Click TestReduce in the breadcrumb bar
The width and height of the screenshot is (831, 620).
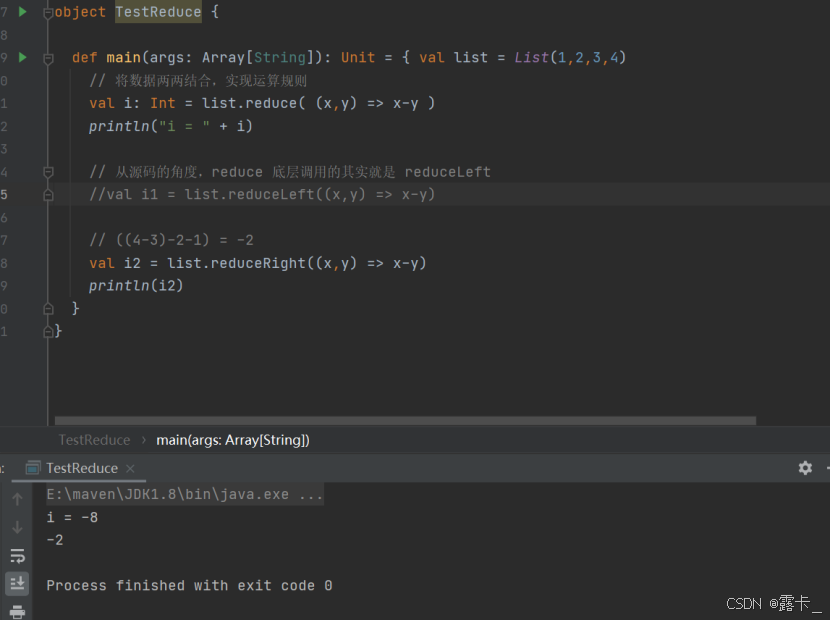[x=94, y=440]
